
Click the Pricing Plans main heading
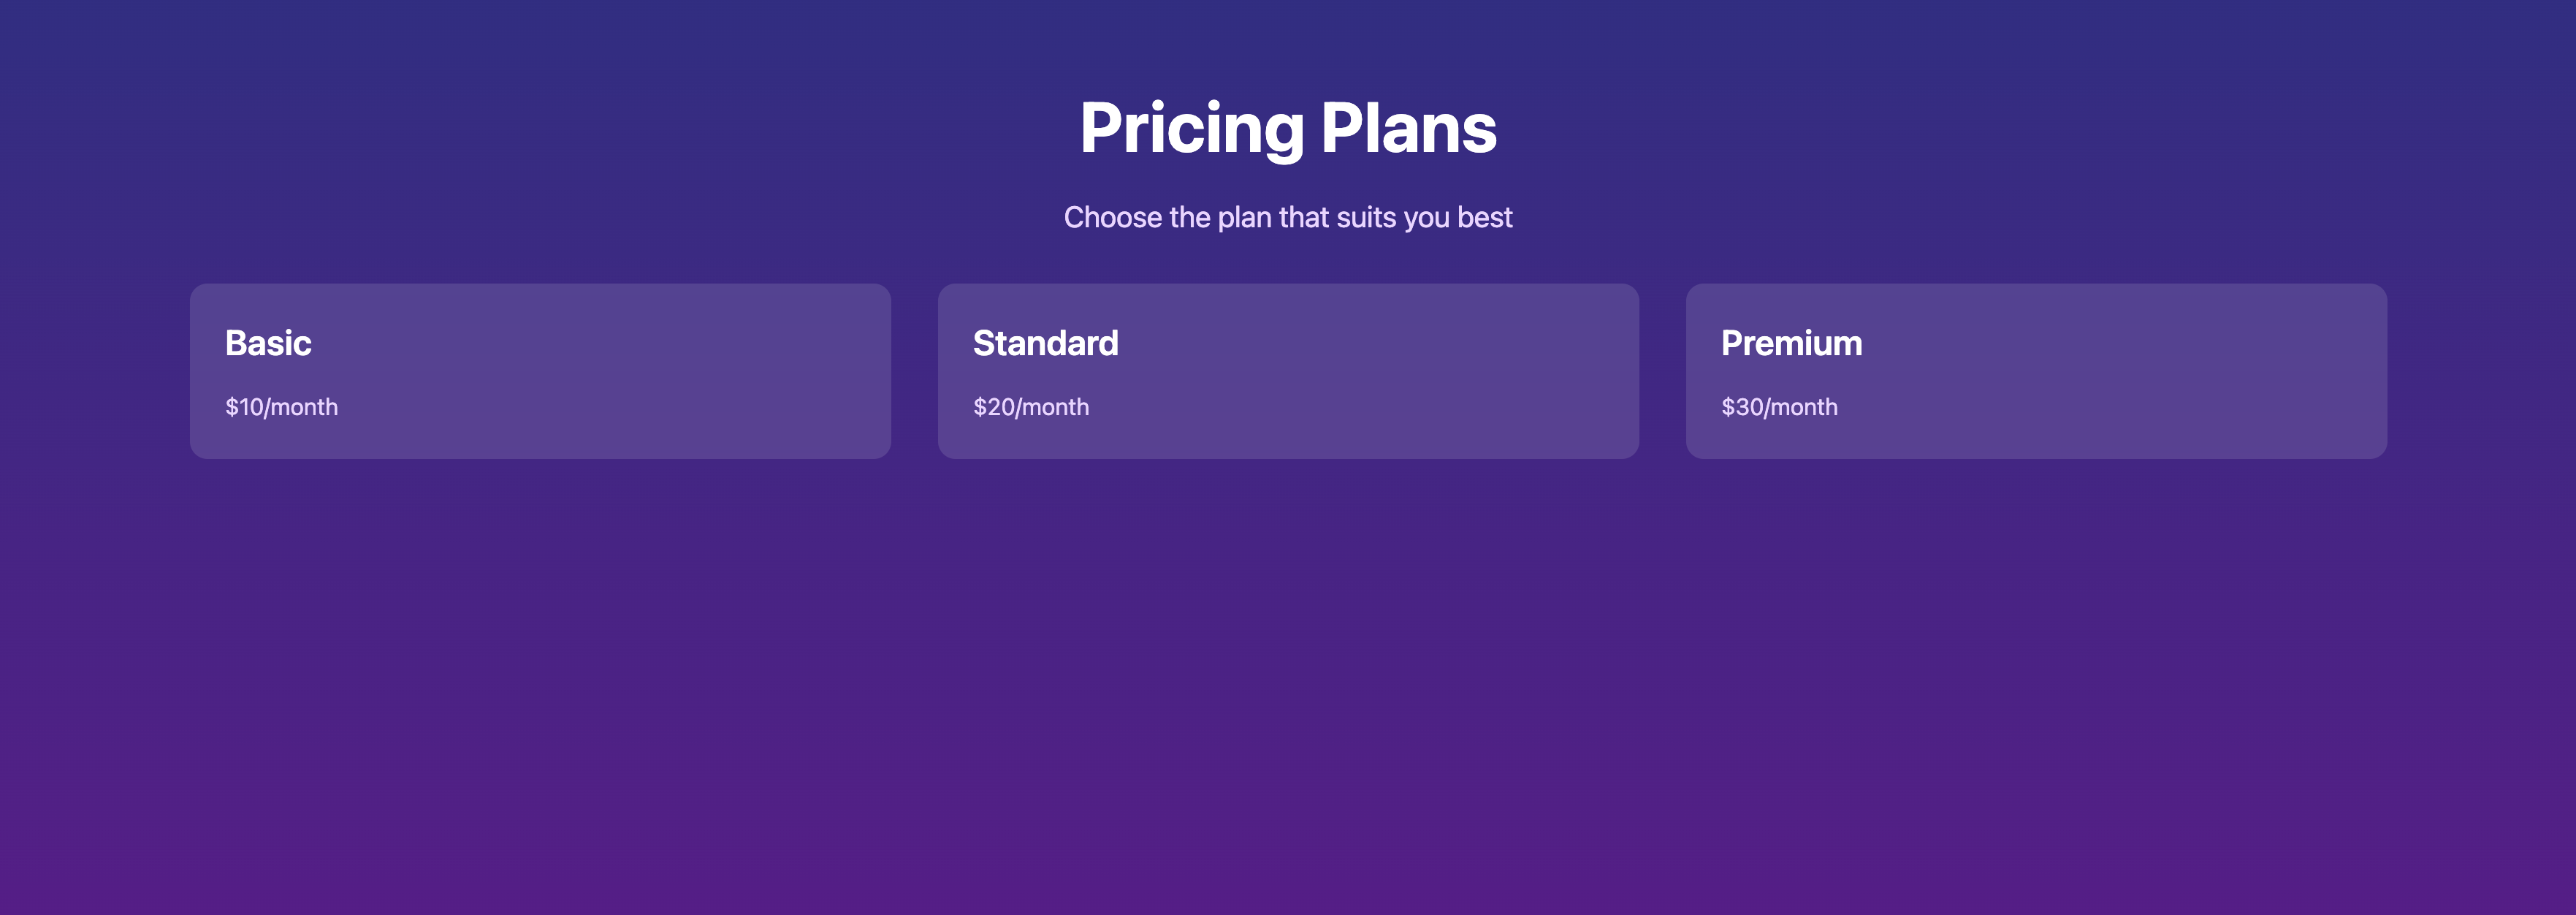(x=1288, y=128)
